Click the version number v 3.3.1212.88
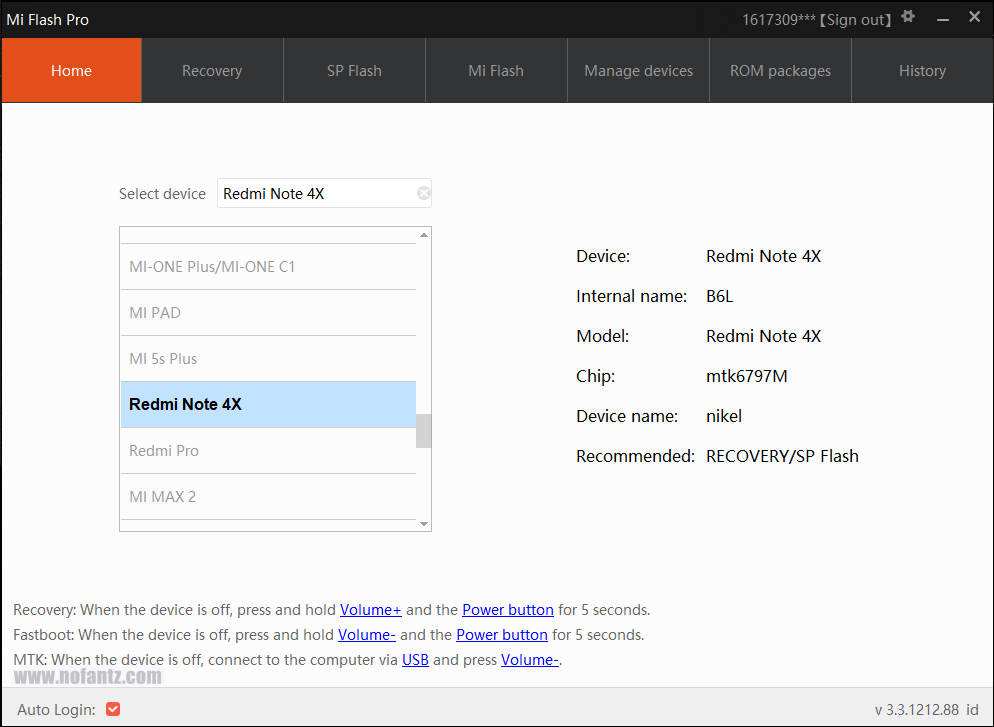The width and height of the screenshot is (994, 727). pyautogui.click(x=917, y=709)
